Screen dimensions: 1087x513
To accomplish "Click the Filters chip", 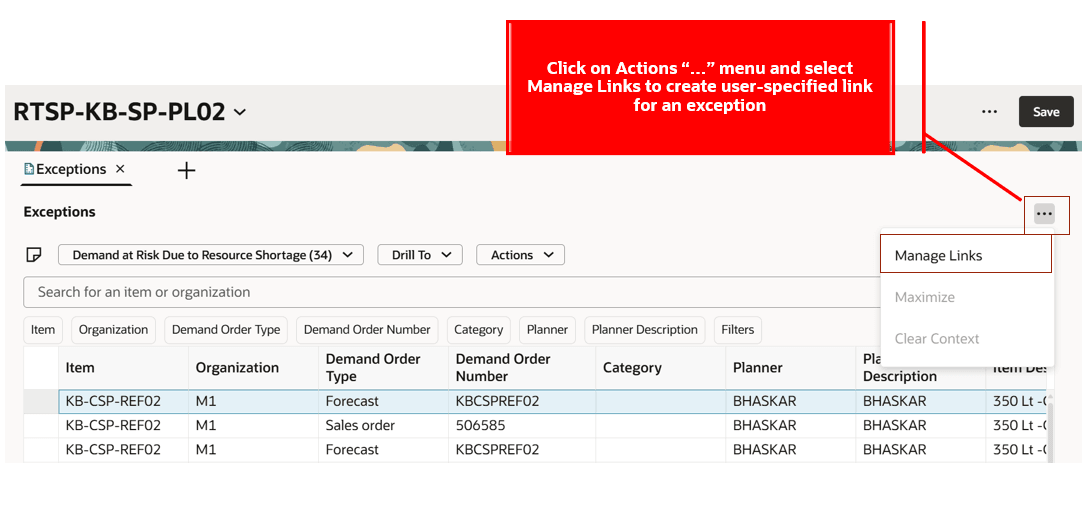I will (x=738, y=330).
